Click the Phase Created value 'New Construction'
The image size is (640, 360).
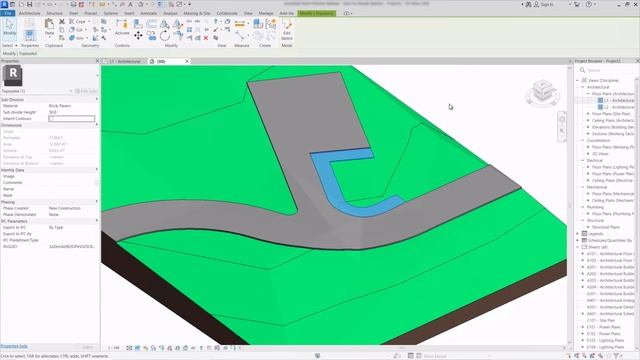64,208
